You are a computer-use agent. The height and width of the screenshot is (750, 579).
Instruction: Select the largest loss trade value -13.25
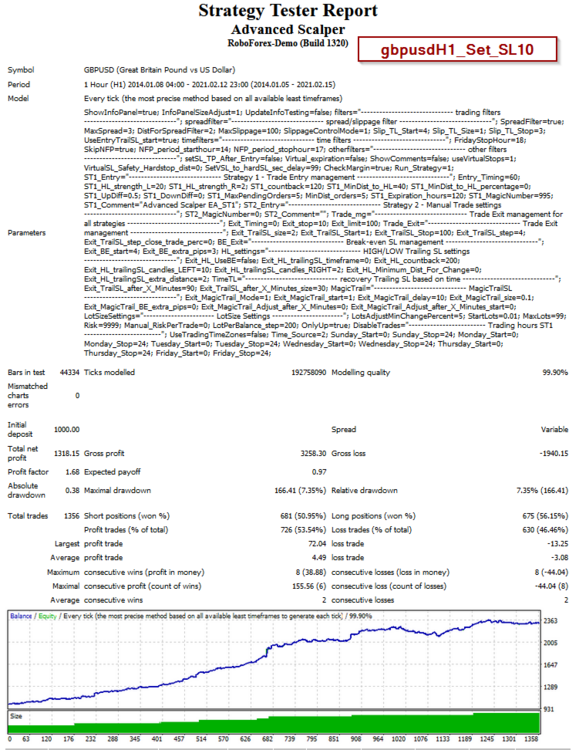coord(558,544)
